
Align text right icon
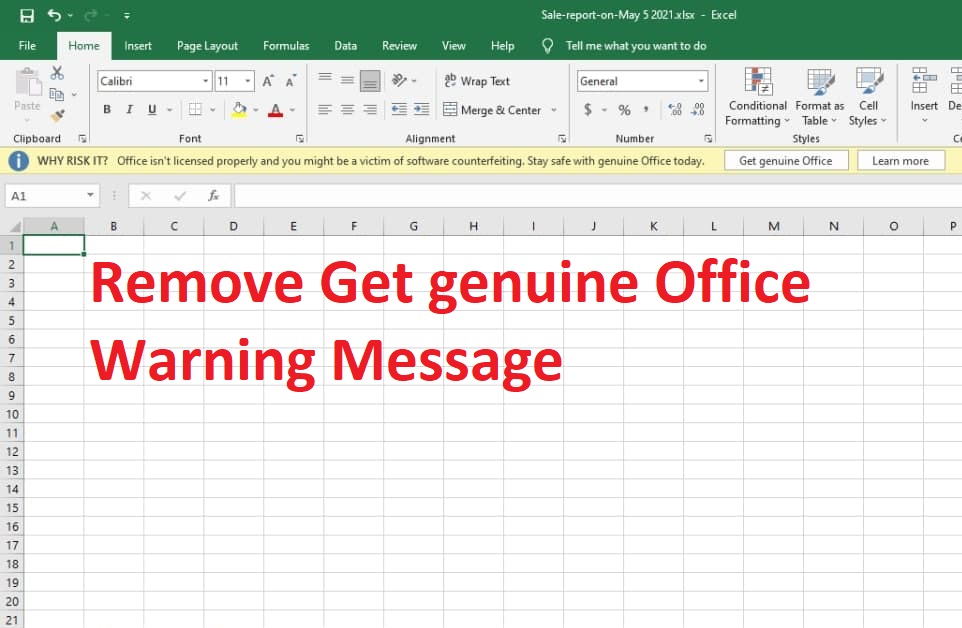click(x=370, y=110)
